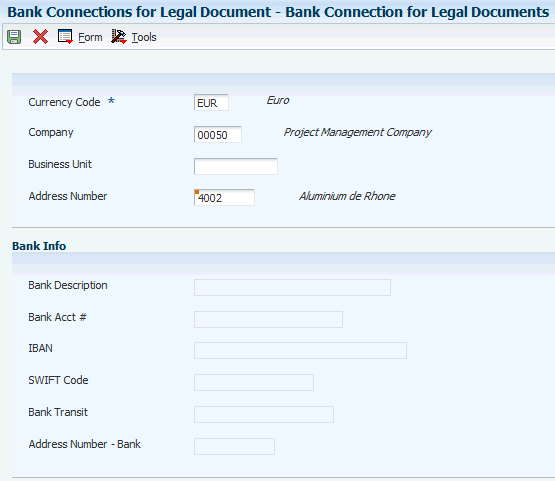The height and width of the screenshot is (481, 555).
Task: Click the green Save disk icon
Action: 14,37
